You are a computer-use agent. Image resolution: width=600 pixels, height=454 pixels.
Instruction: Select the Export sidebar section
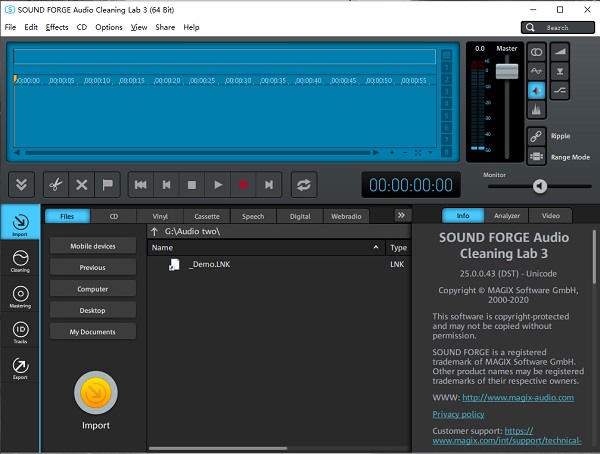[20, 368]
